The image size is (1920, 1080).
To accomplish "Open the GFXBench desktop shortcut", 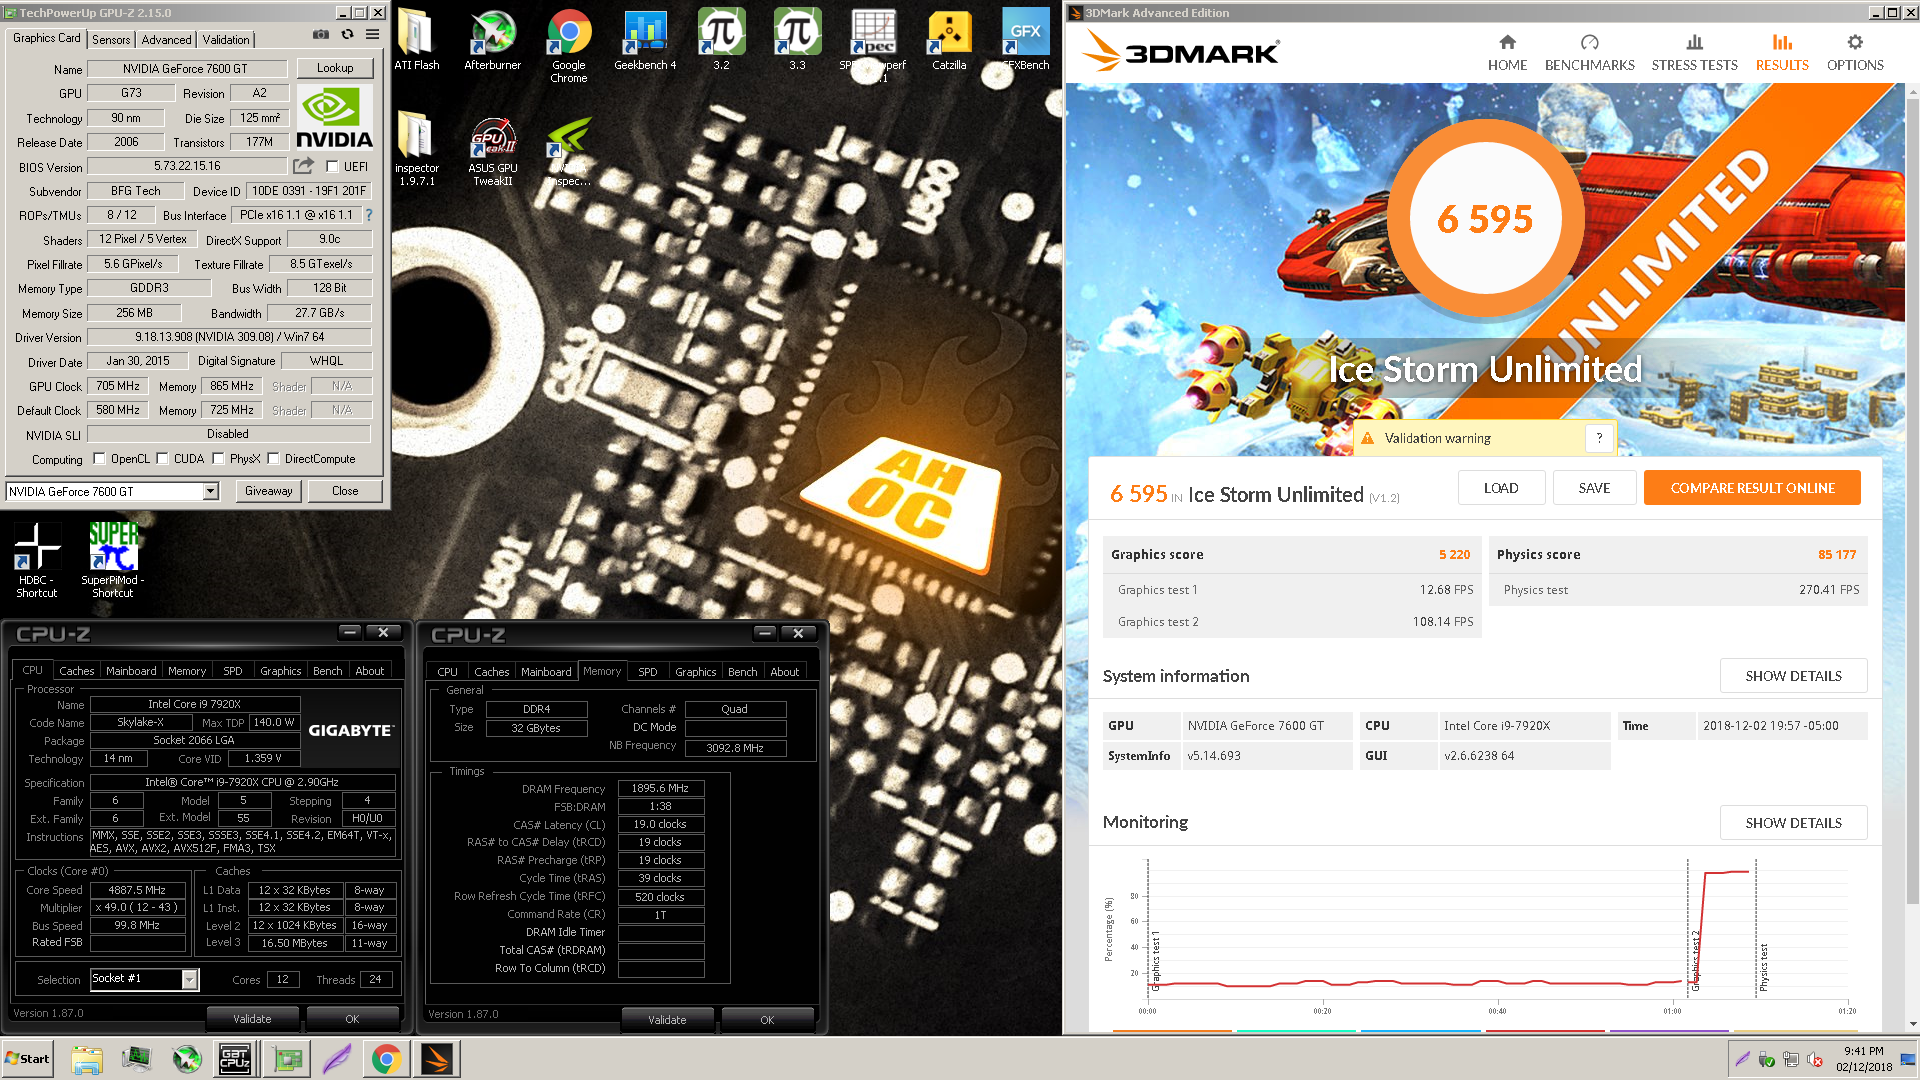I will 1025,40.
